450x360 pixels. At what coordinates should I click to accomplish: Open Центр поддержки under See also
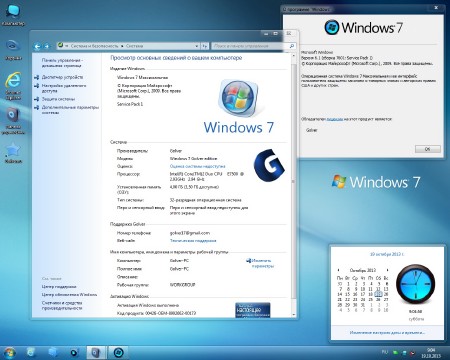[x=59, y=286]
